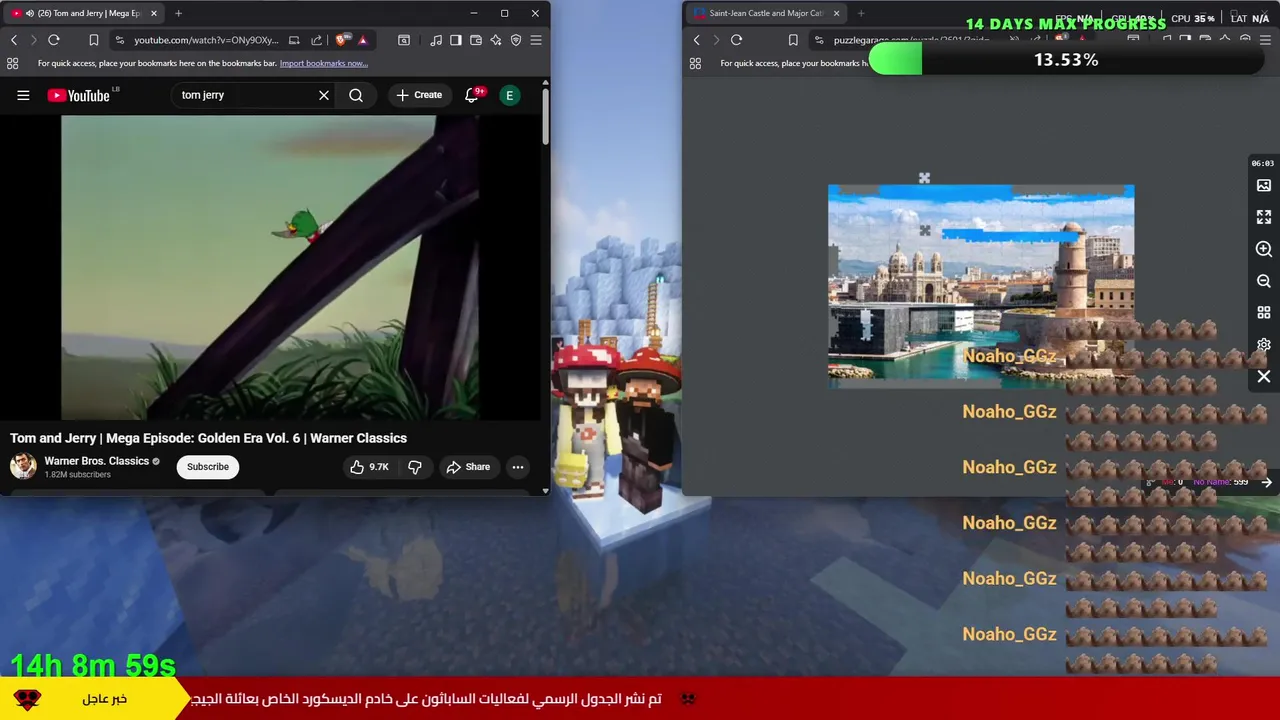Open Leo AI sparkle icon
This screenshot has width=1280, height=720.
pos(496,40)
